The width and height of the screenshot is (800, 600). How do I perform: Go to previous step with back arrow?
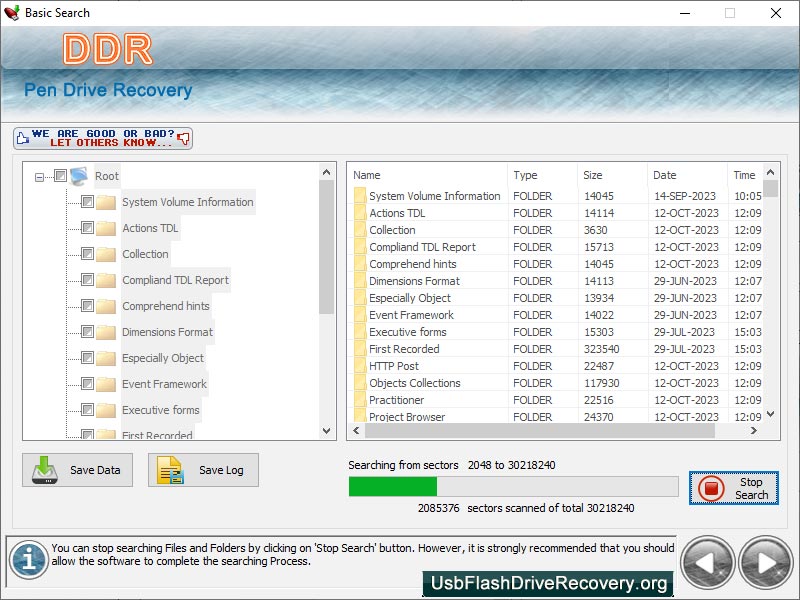707,563
